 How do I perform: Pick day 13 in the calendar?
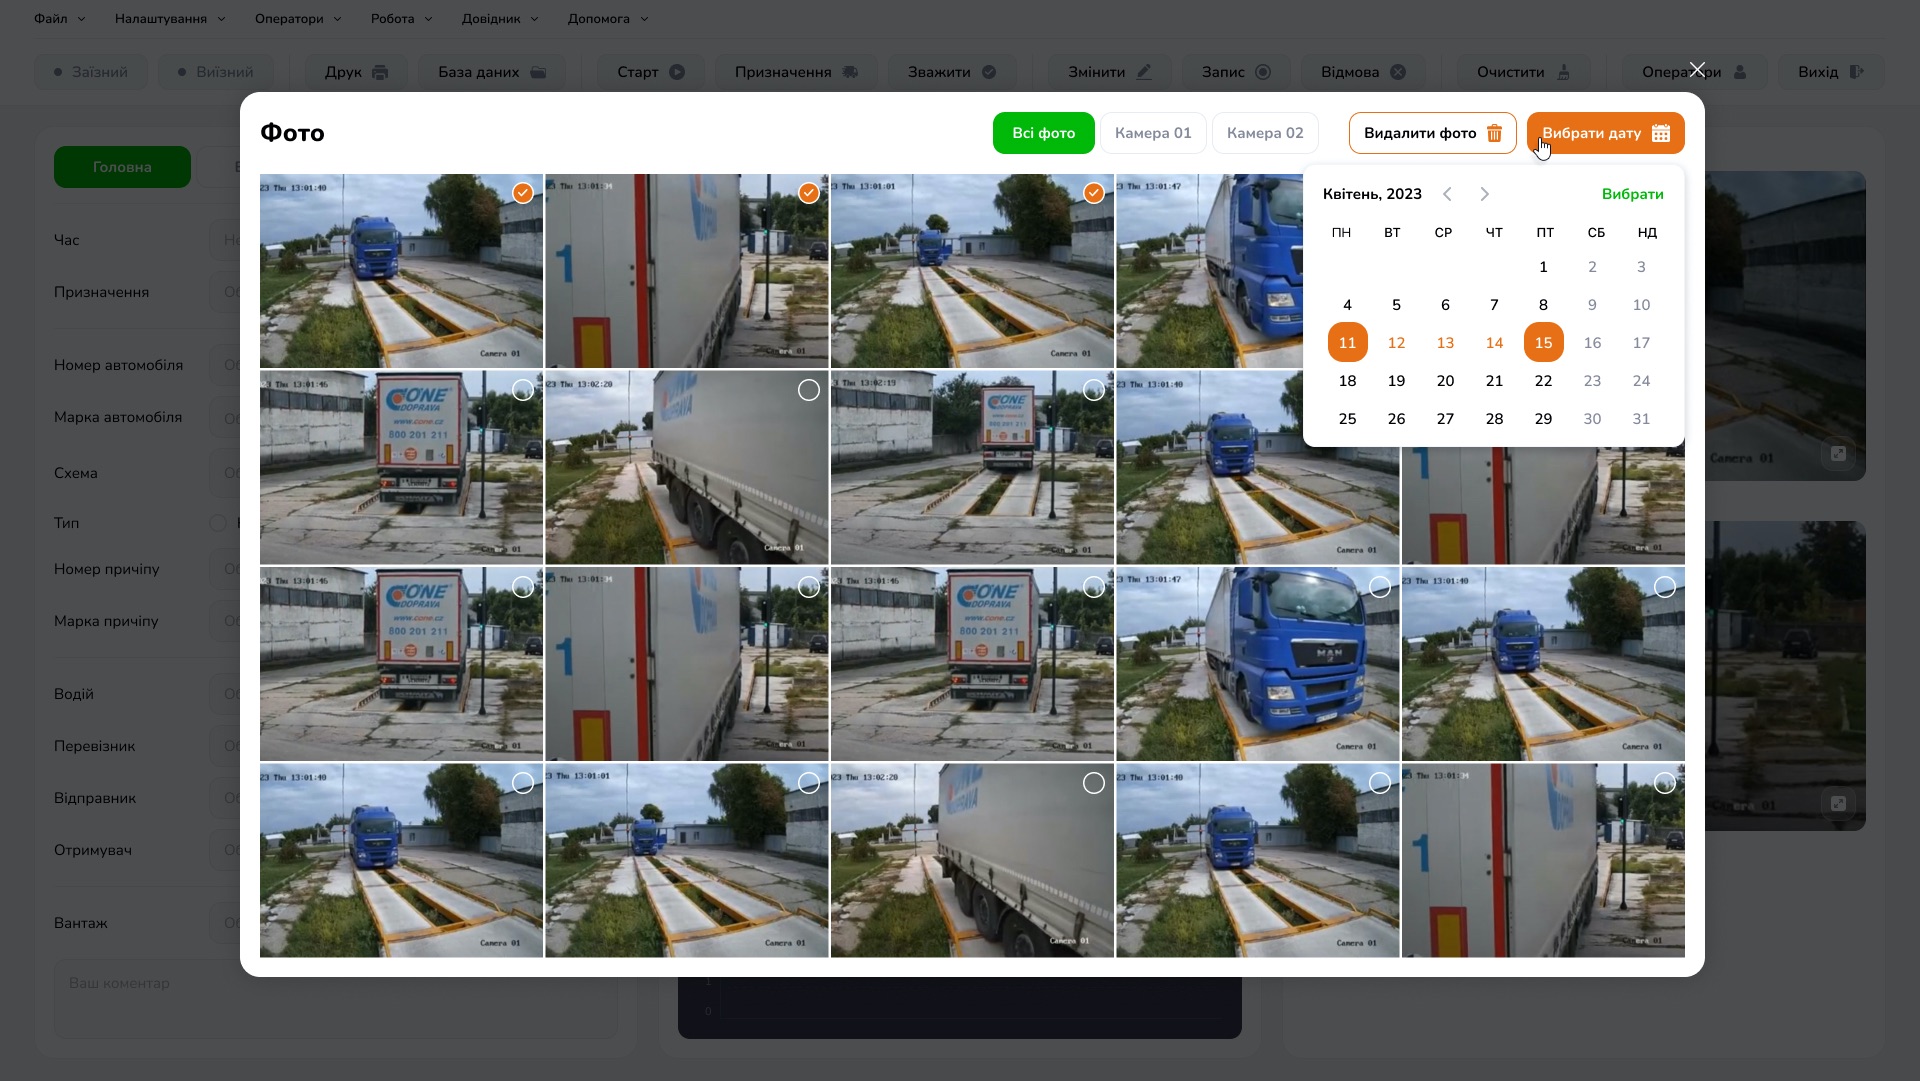coord(1445,343)
